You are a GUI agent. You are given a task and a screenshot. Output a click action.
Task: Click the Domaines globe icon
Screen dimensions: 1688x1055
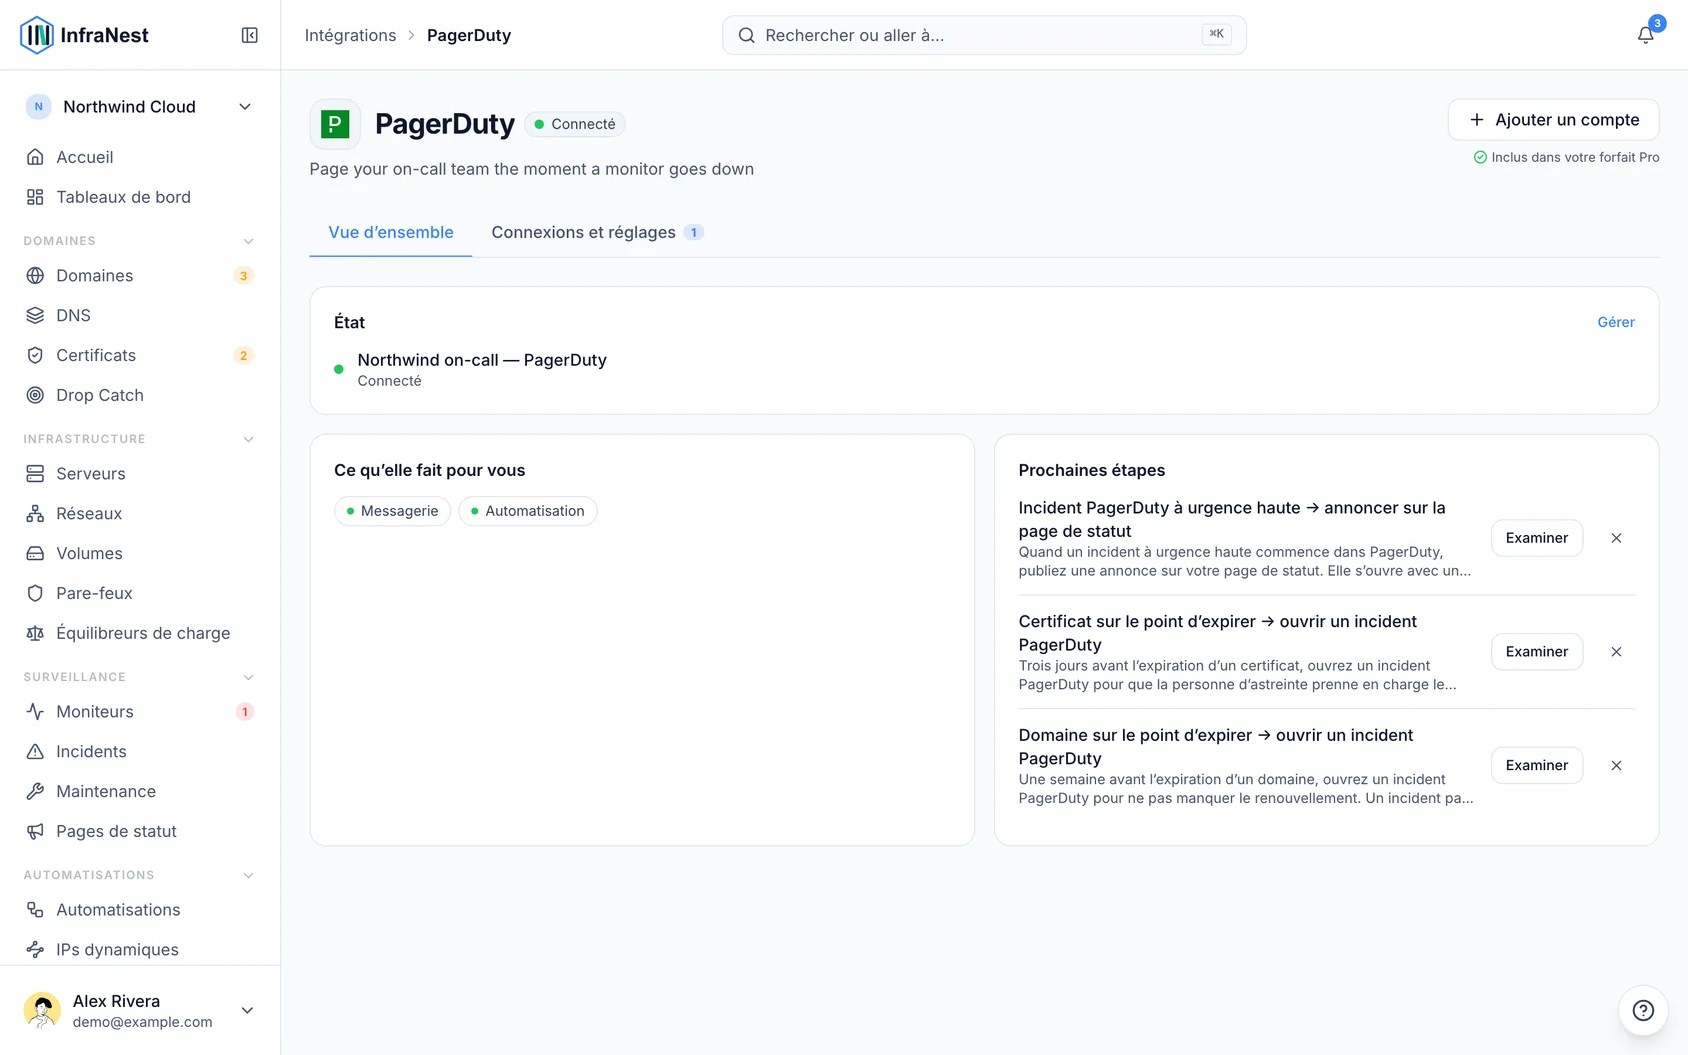coord(35,275)
